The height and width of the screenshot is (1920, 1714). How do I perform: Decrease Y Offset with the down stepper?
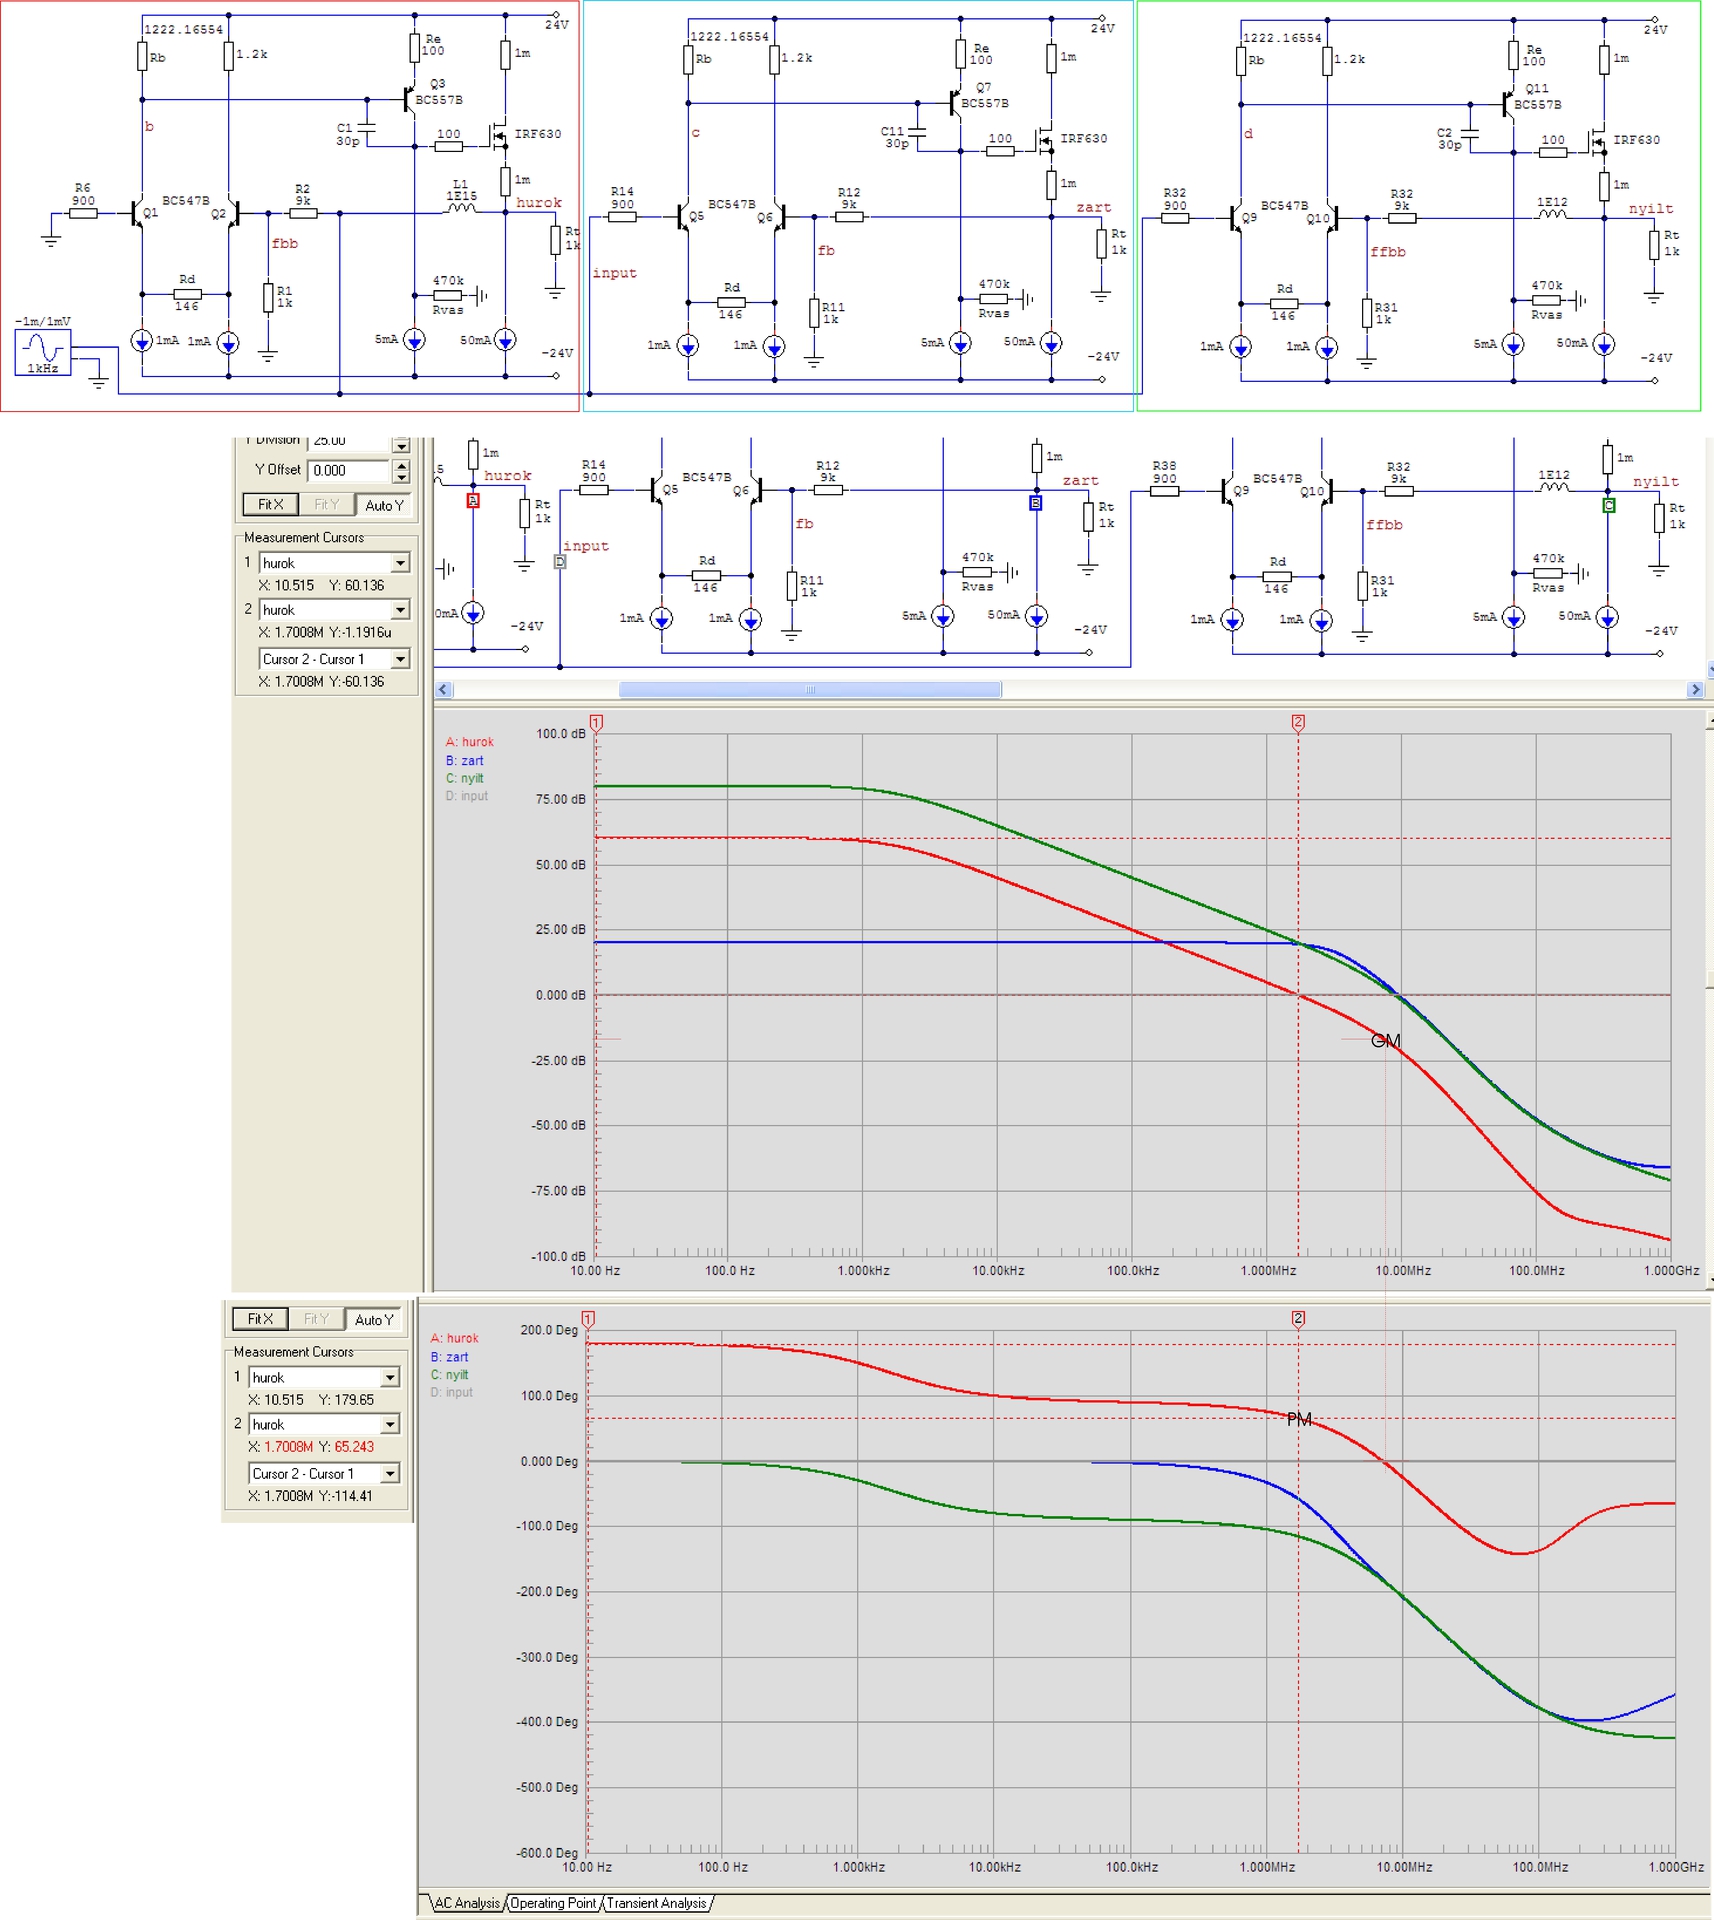pos(401,477)
